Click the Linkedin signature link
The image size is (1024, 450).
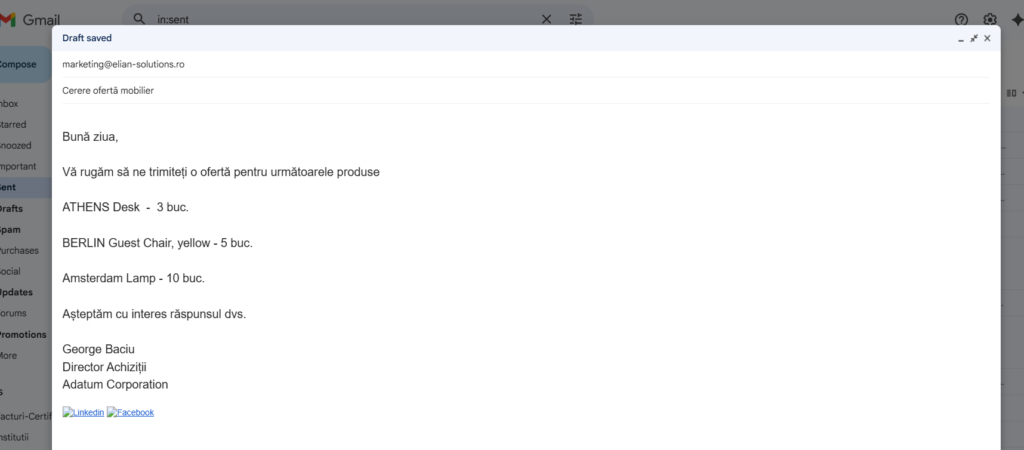[83, 412]
